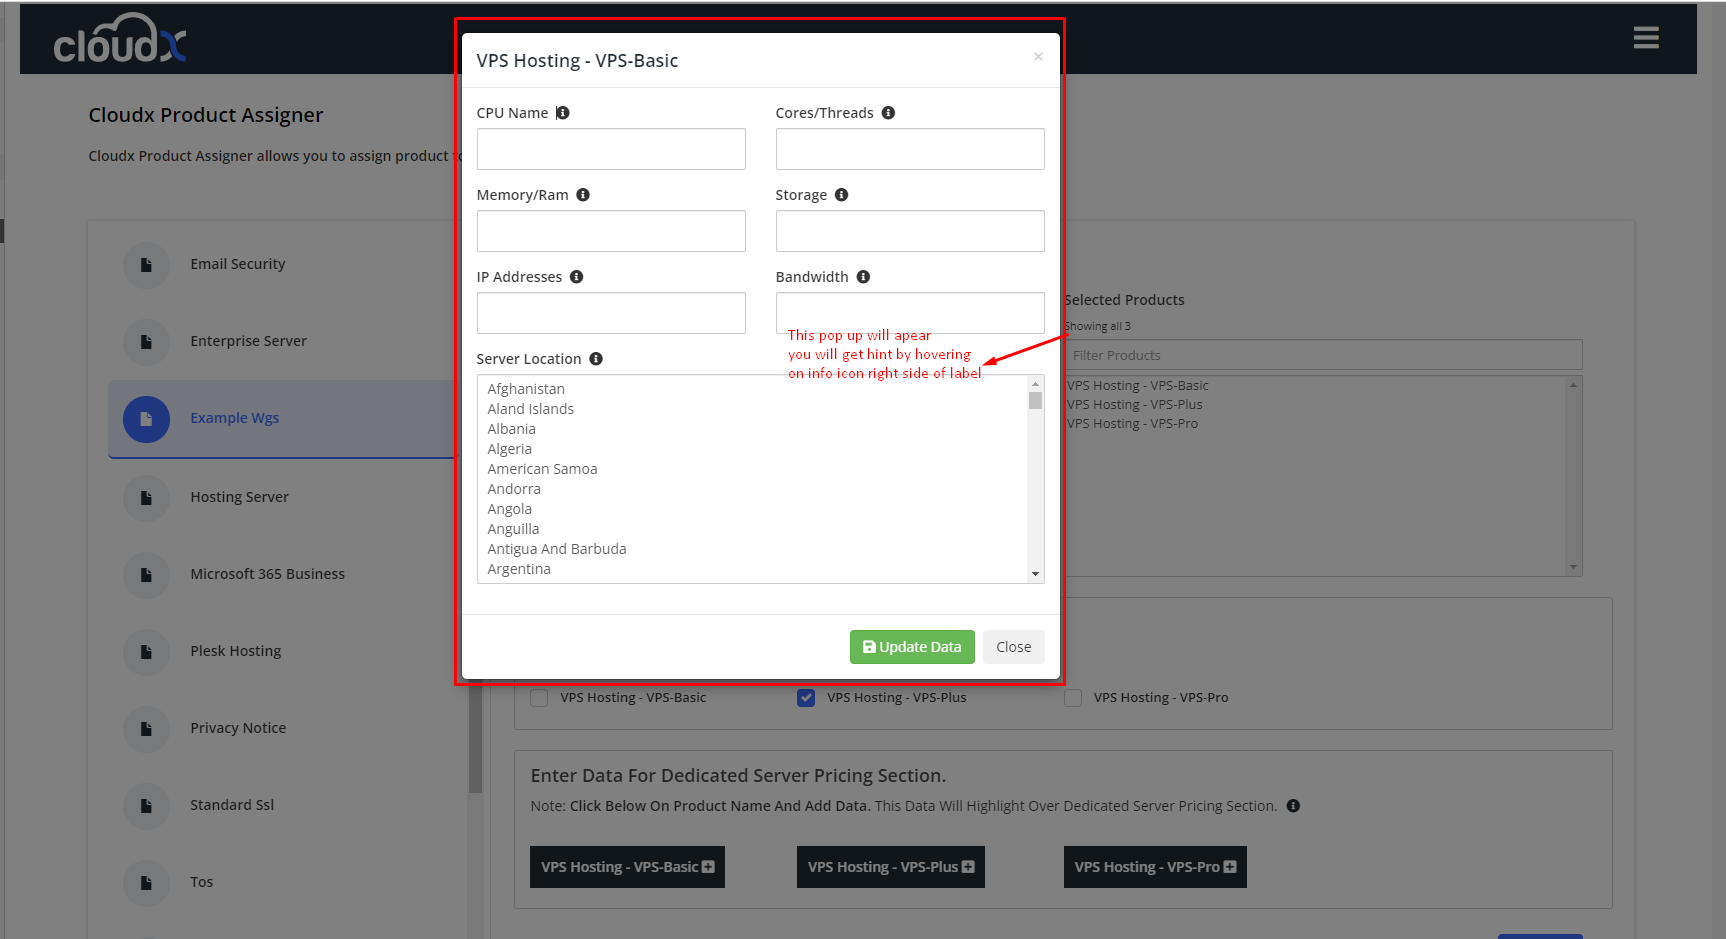The height and width of the screenshot is (939, 1726).
Task: Select Hosting Server in the sidebar
Action: tap(239, 497)
